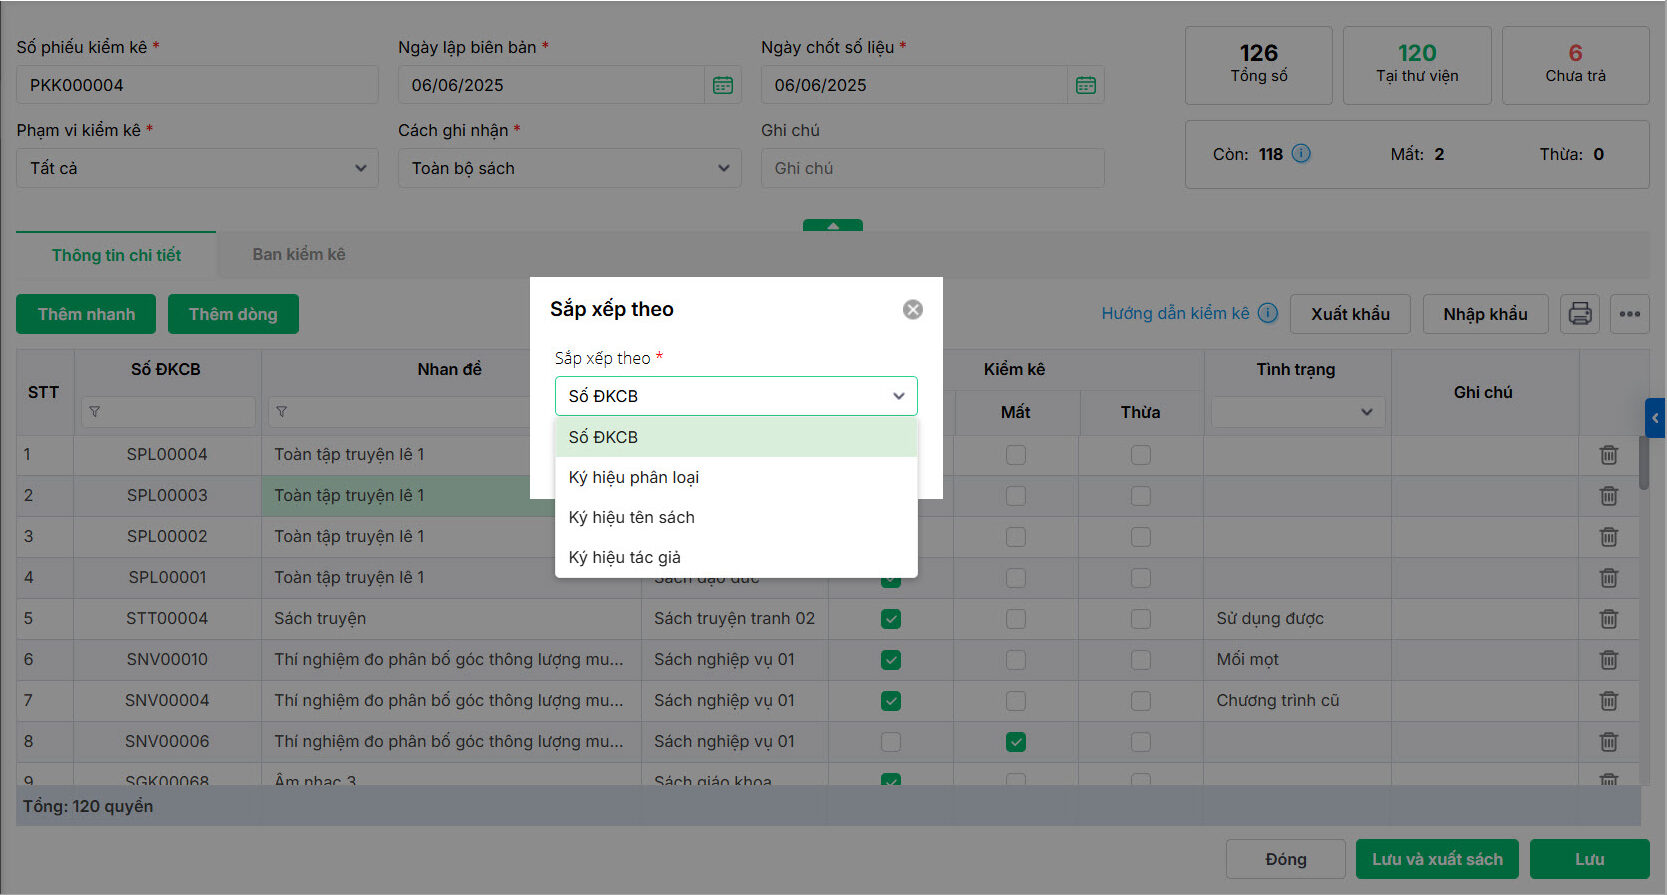Open calendar for Ngày chốt số liệu
This screenshot has width=1667, height=895.
click(1085, 85)
